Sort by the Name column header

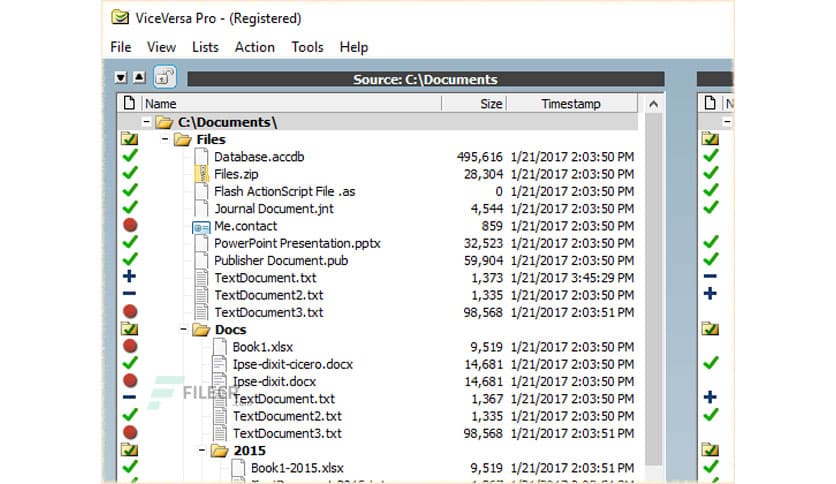point(292,103)
